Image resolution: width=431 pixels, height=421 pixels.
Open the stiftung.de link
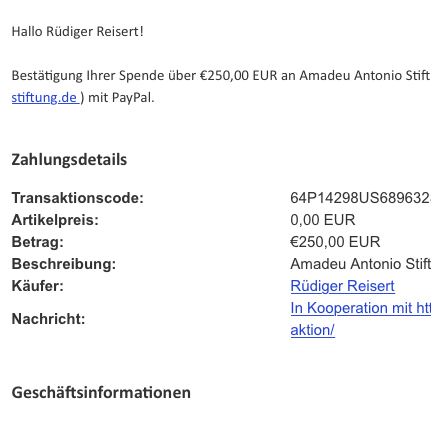45,98
